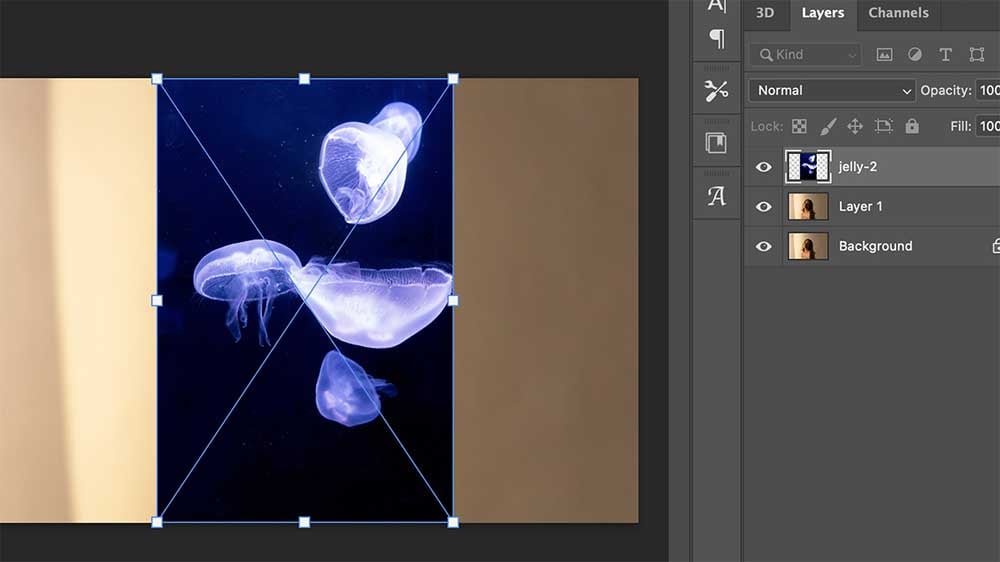Open the Glyphs panel icon

(x=716, y=196)
